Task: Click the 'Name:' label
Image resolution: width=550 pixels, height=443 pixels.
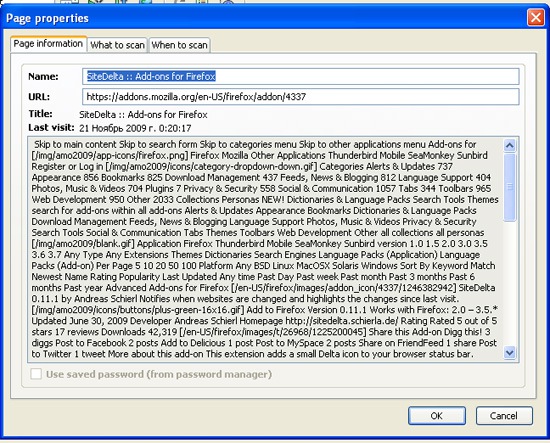Action: point(43,76)
